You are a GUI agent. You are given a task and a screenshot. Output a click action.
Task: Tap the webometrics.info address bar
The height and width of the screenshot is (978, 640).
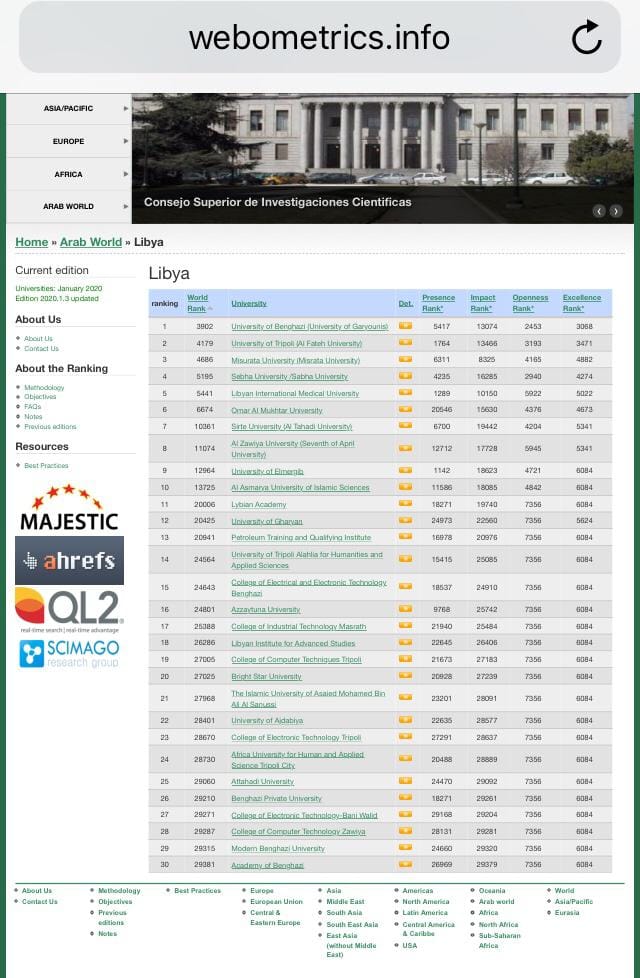pyautogui.click(x=320, y=37)
